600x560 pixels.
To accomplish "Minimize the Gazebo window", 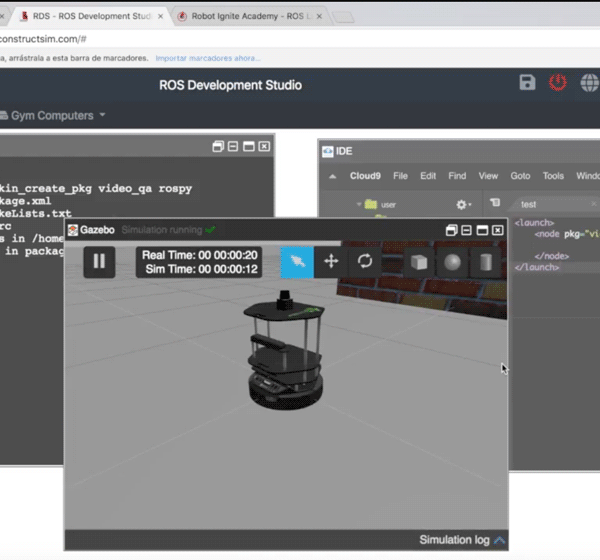I will coord(466,230).
